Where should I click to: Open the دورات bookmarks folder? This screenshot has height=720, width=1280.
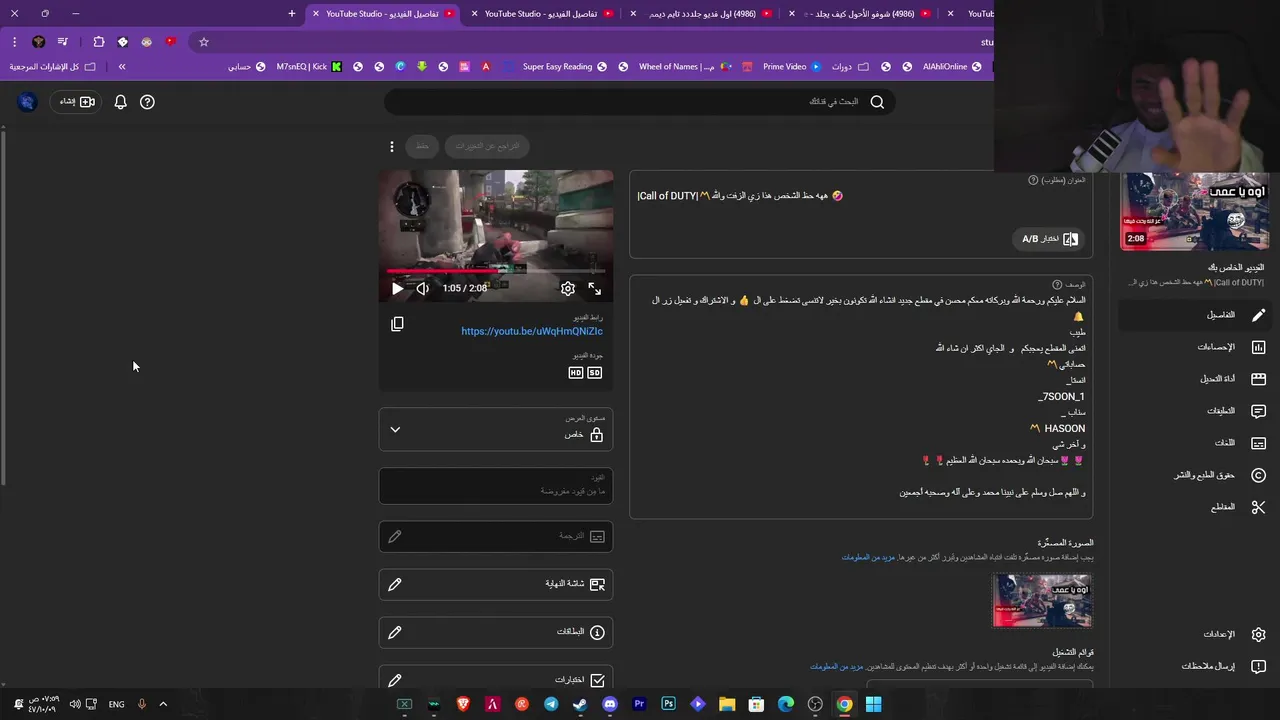coord(849,67)
